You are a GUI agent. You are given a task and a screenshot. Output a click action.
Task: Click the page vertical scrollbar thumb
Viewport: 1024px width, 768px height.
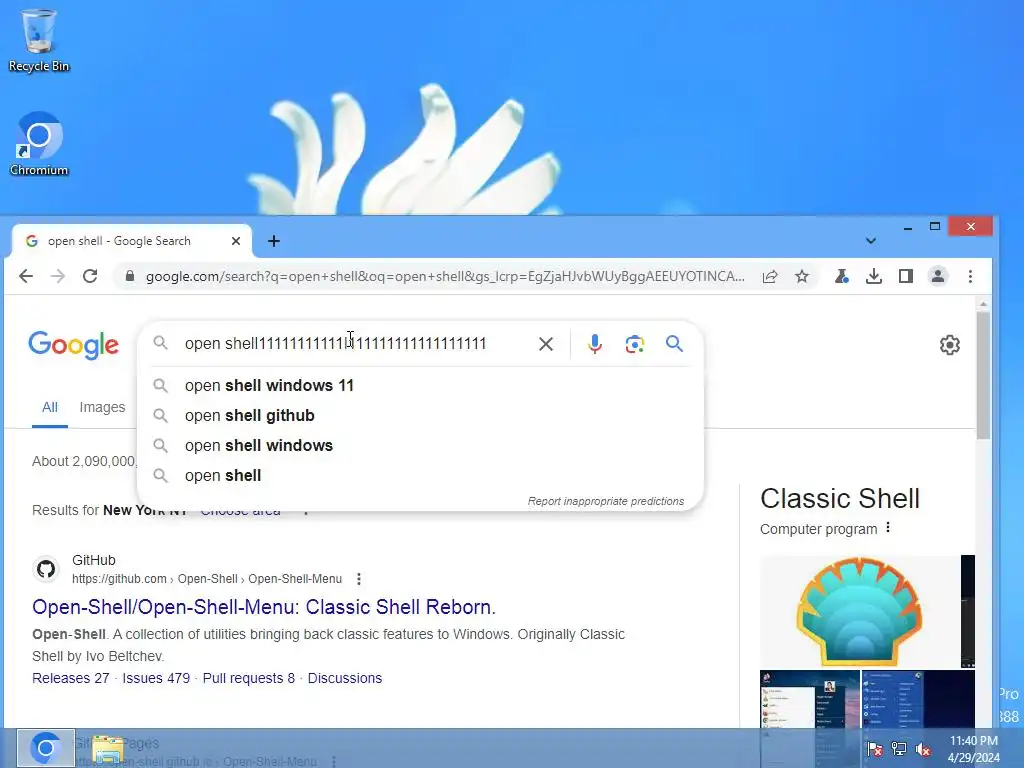pos(984,376)
